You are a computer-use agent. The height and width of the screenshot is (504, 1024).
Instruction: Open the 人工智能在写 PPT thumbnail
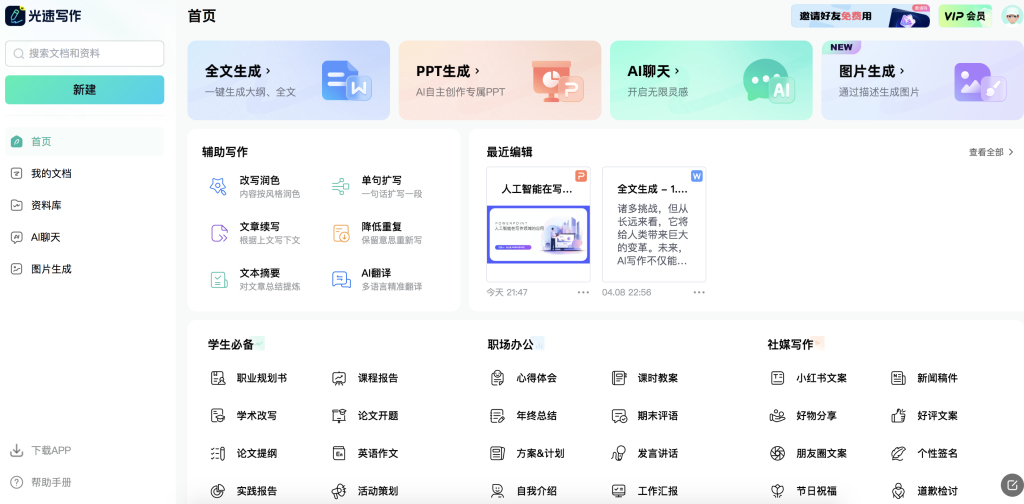click(538, 225)
